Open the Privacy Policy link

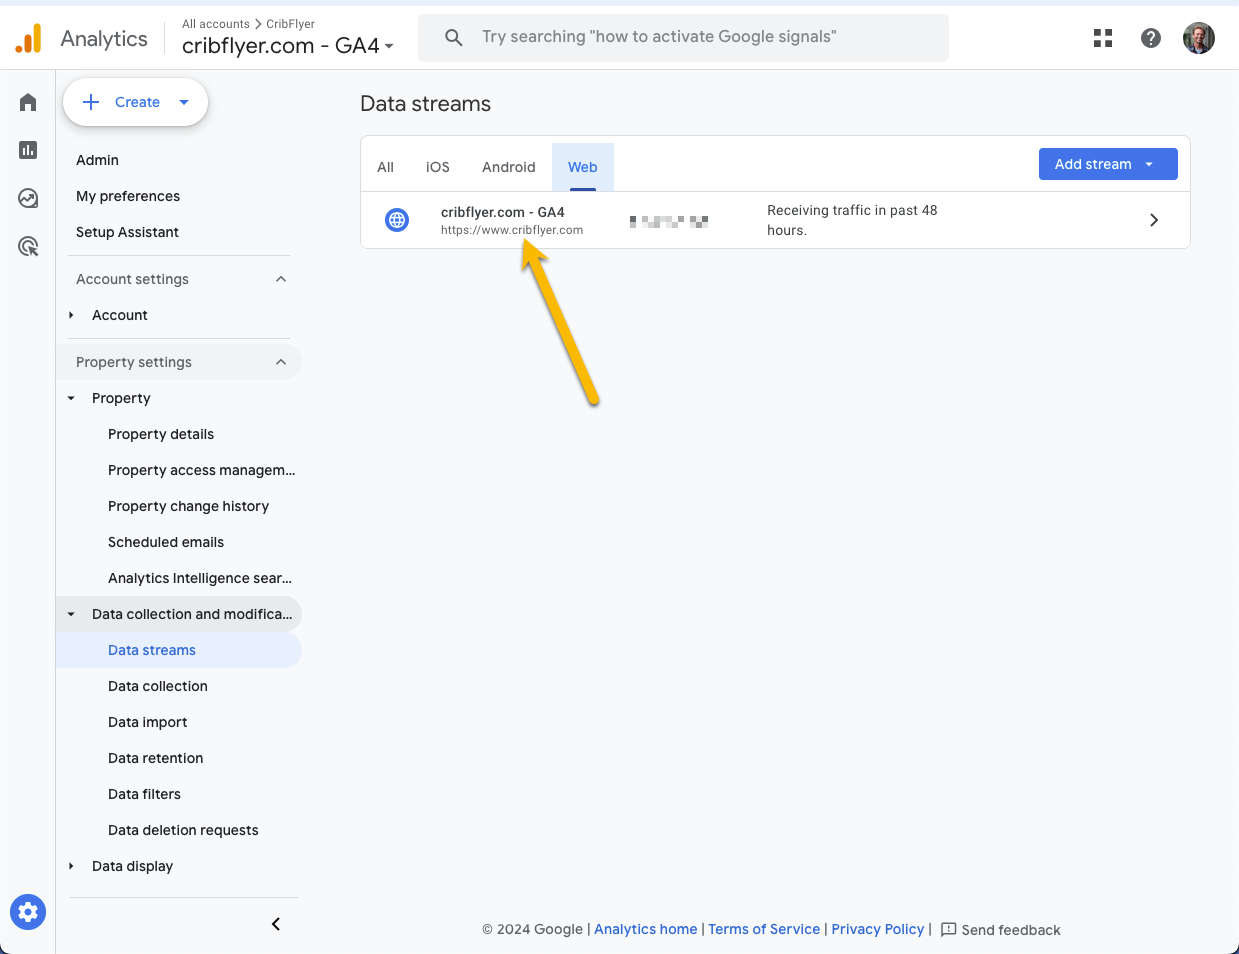pyautogui.click(x=878, y=929)
